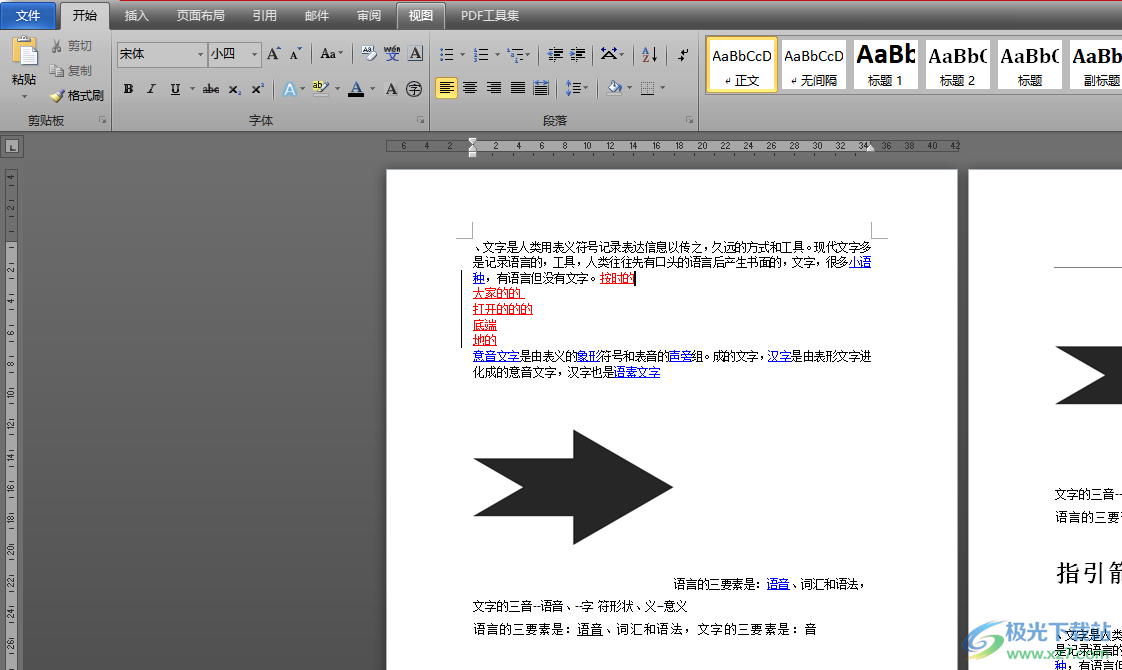Click the multilevel list icon
The height and width of the screenshot is (670, 1122).
point(514,54)
